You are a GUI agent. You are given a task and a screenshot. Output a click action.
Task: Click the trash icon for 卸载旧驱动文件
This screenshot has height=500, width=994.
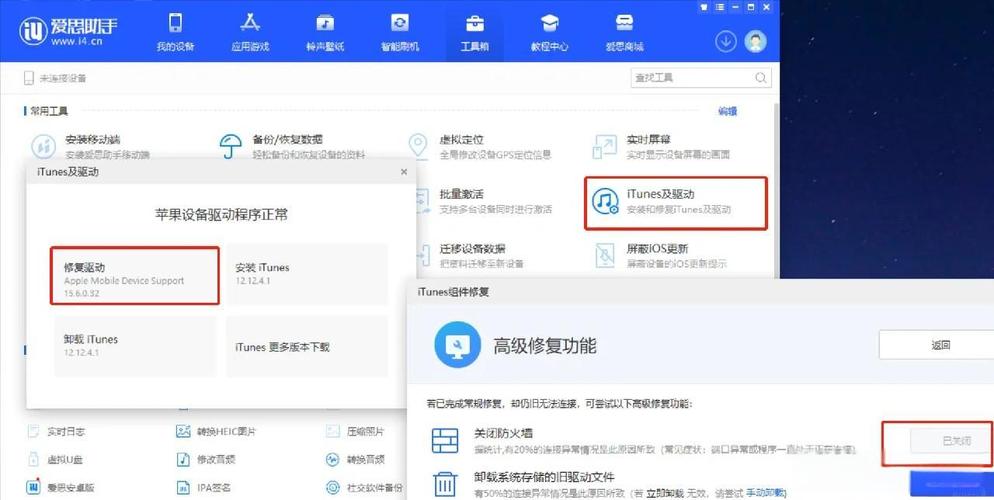click(x=445, y=485)
